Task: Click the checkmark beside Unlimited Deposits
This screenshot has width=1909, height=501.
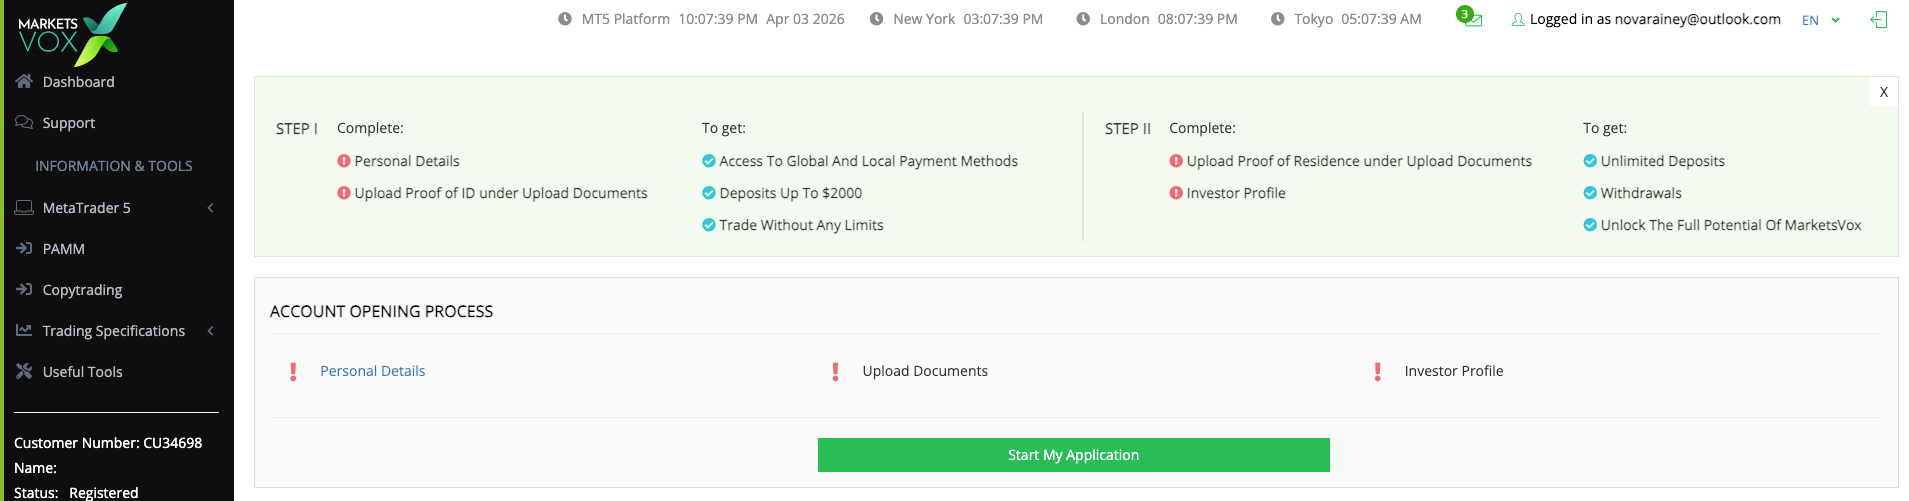Action: (x=1590, y=161)
